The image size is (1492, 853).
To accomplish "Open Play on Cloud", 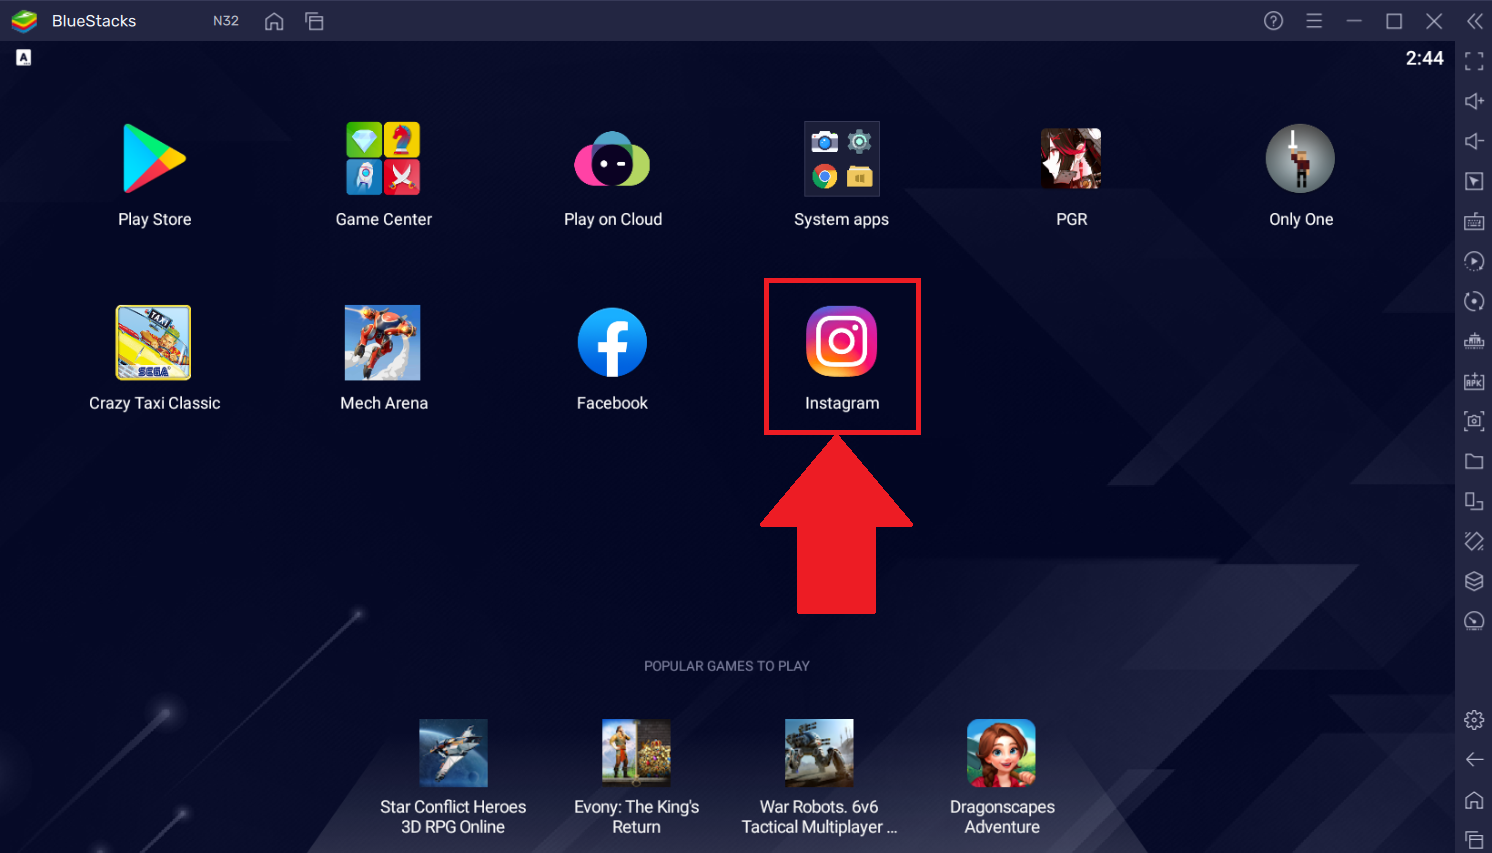I will pos(612,159).
